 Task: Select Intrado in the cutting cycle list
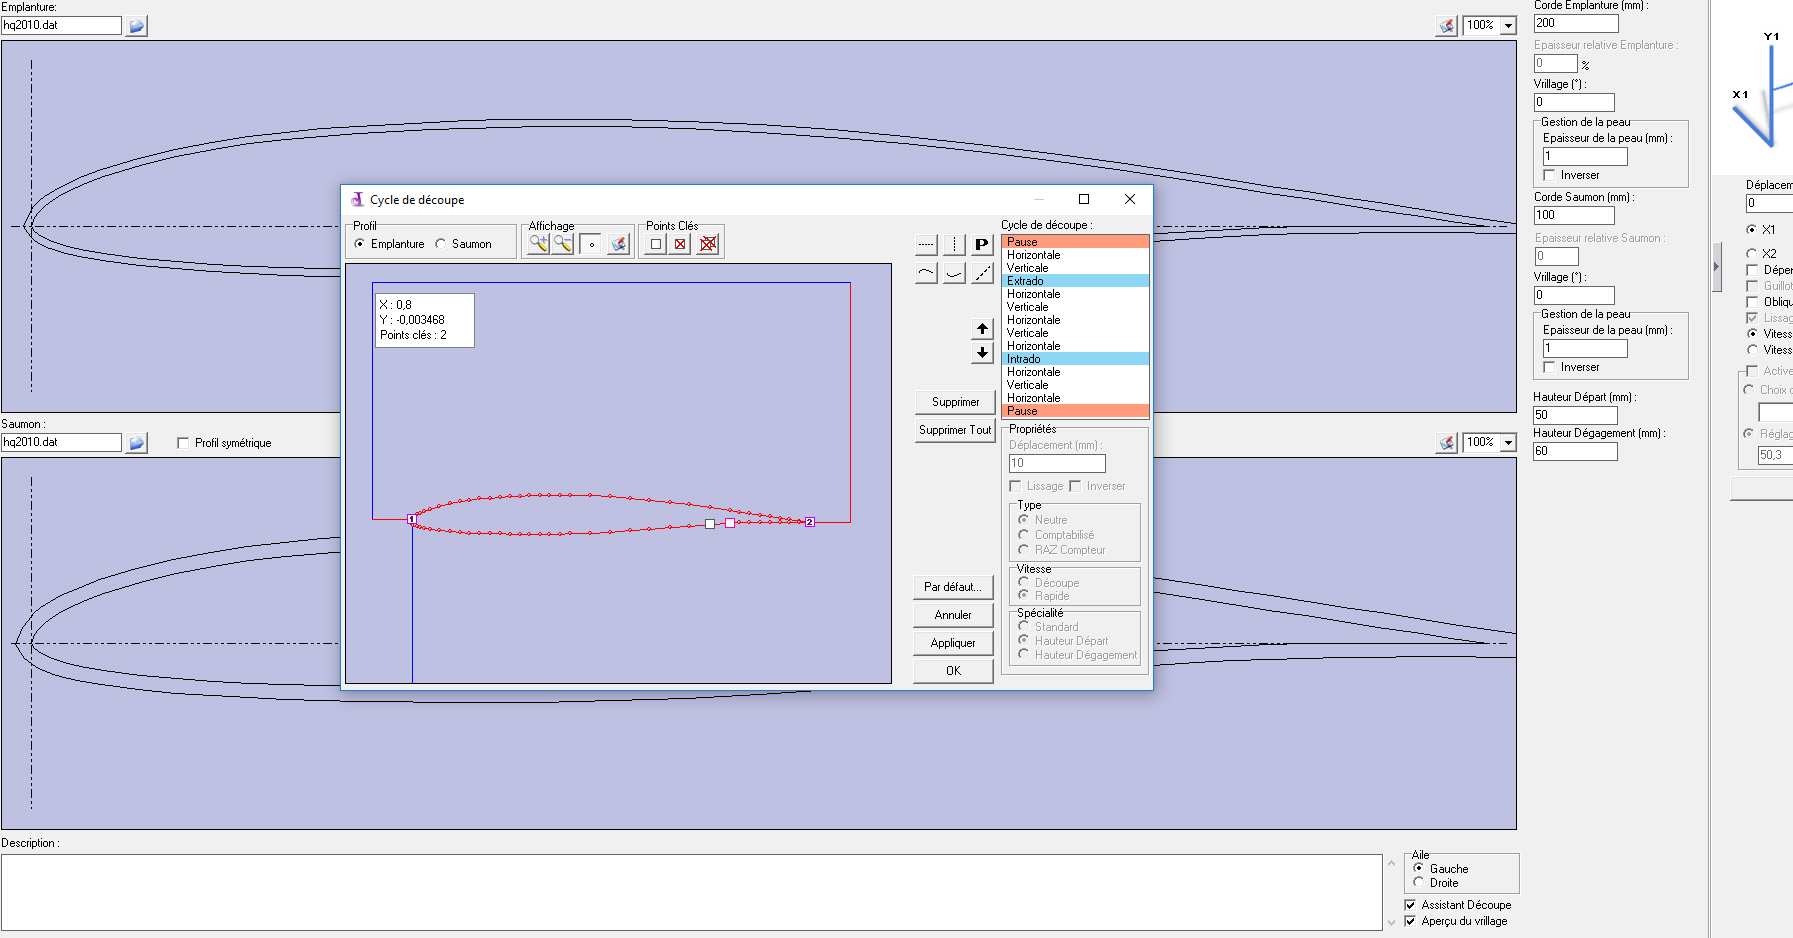click(x=1074, y=359)
